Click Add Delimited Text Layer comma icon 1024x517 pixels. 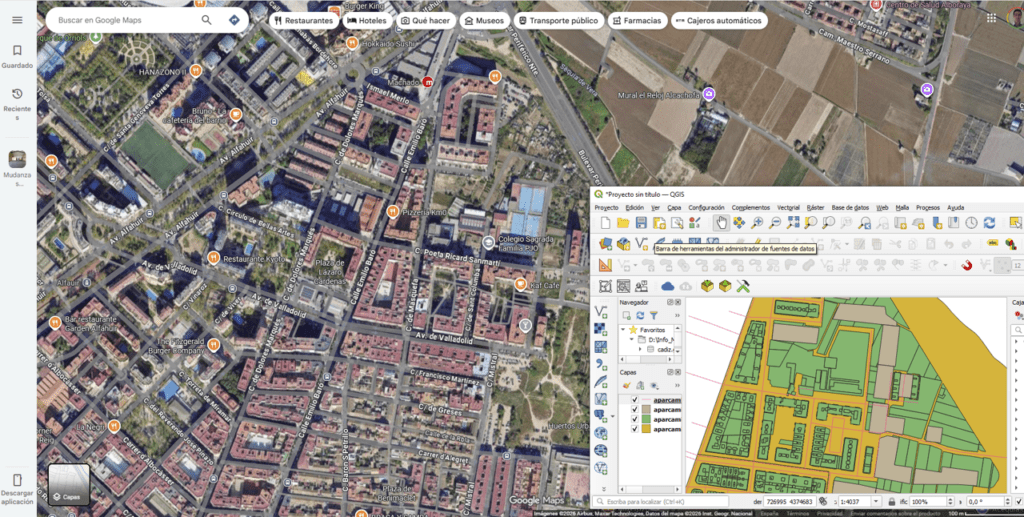[601, 364]
